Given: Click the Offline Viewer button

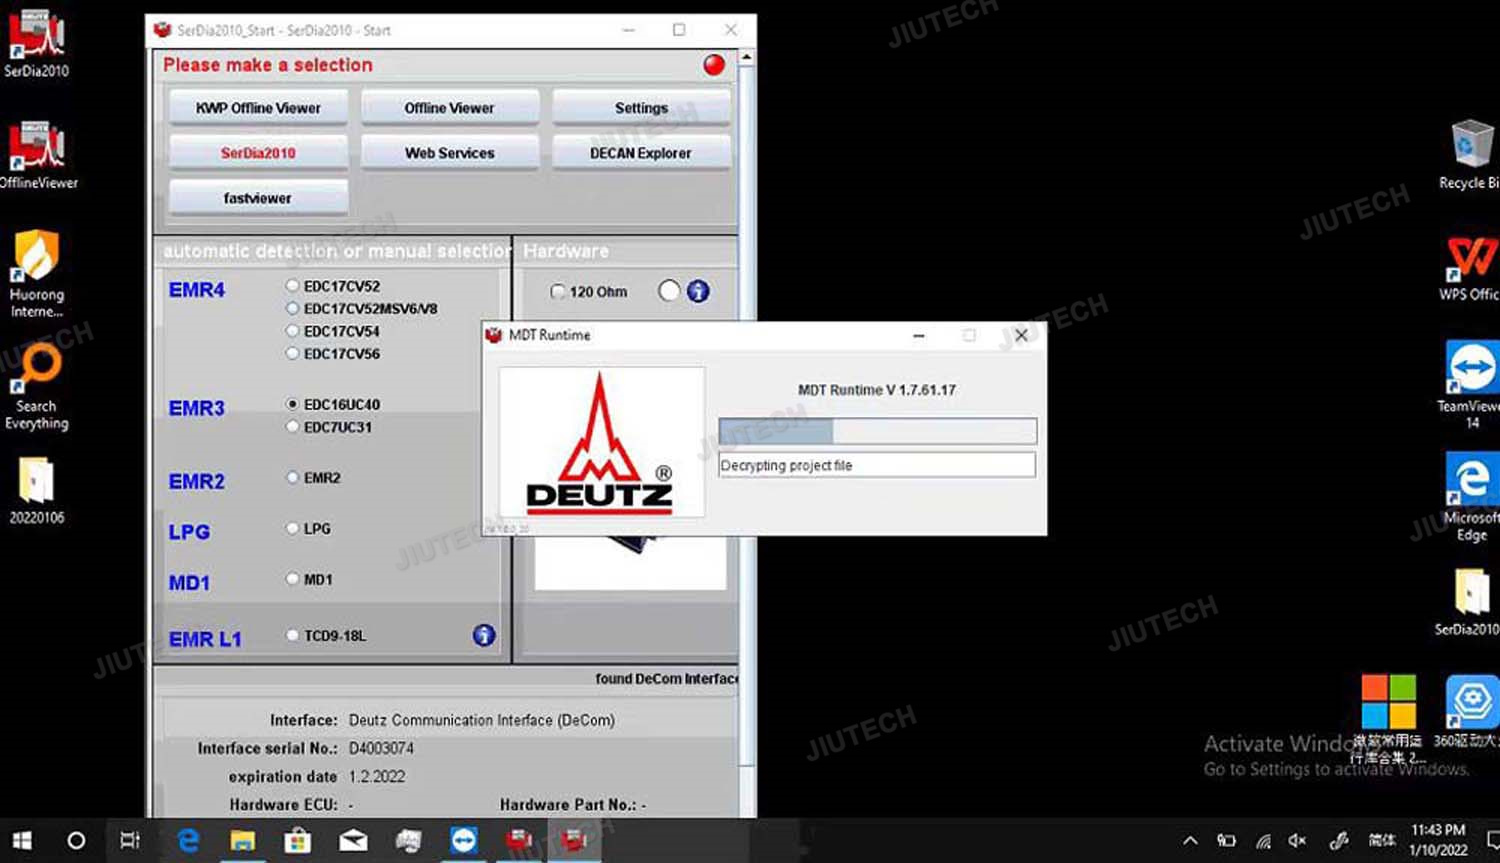Looking at the screenshot, I should click(450, 108).
